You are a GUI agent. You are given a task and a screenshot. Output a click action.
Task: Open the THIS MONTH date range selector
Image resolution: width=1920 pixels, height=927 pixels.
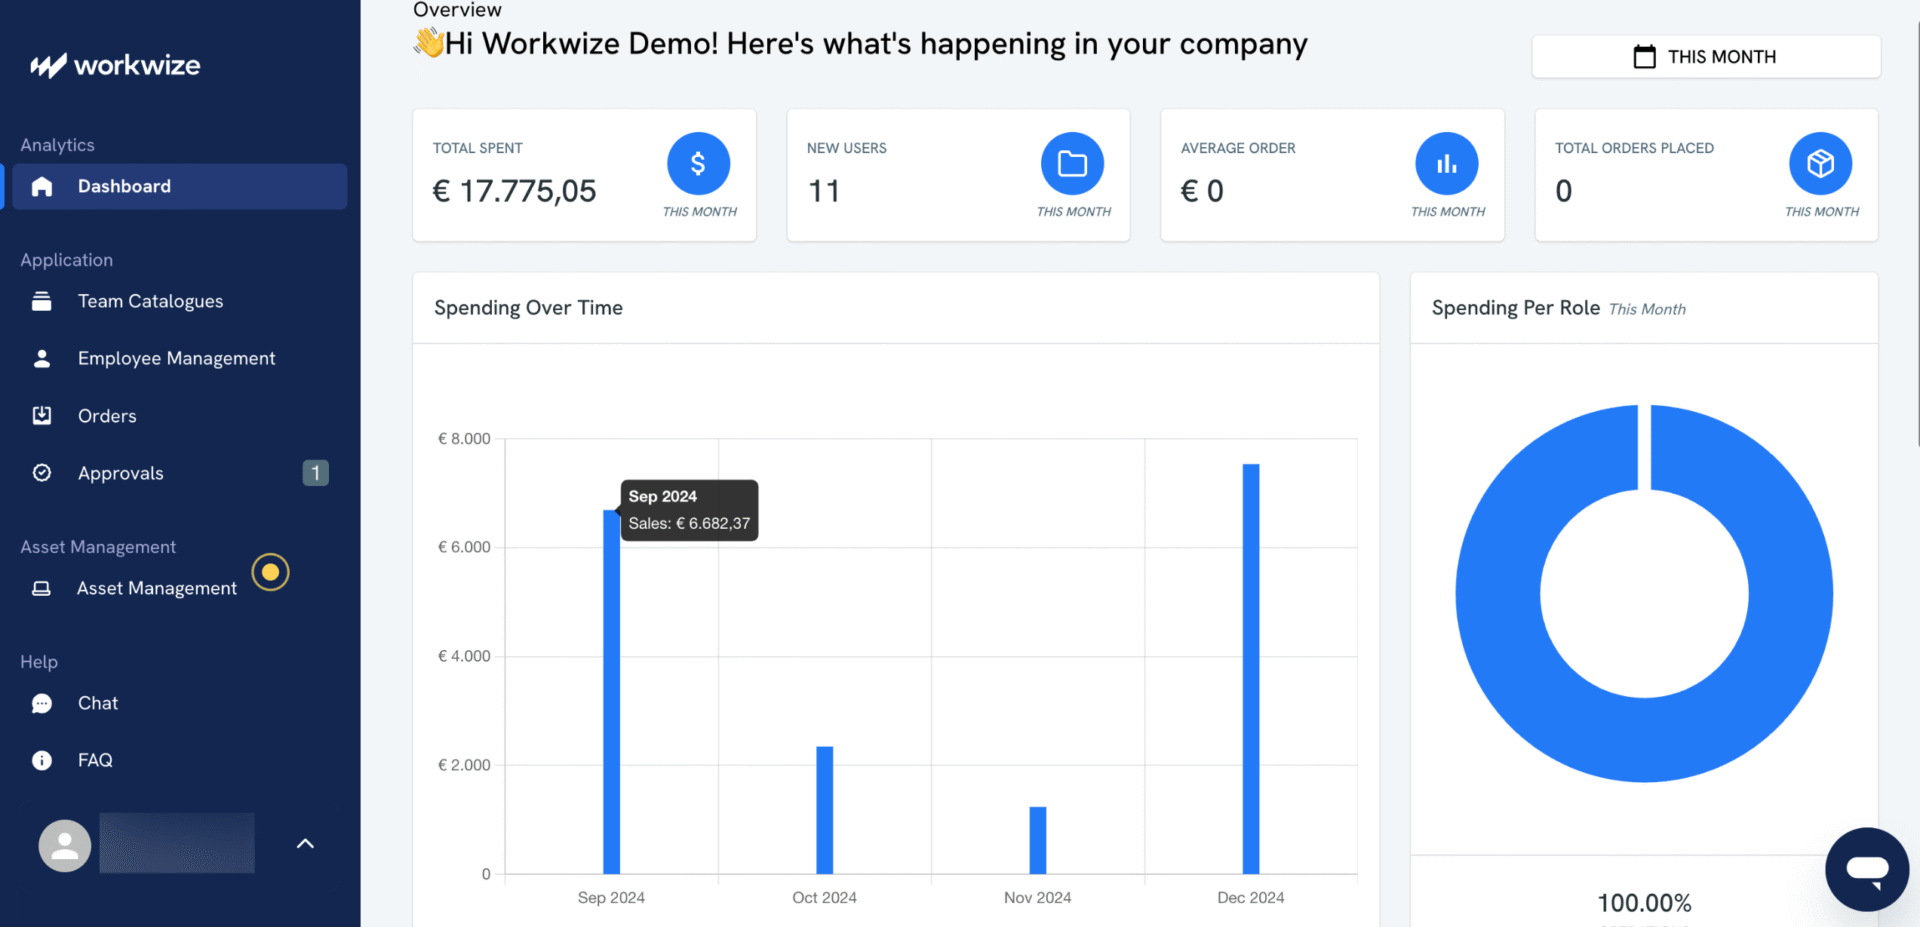(x=1705, y=57)
